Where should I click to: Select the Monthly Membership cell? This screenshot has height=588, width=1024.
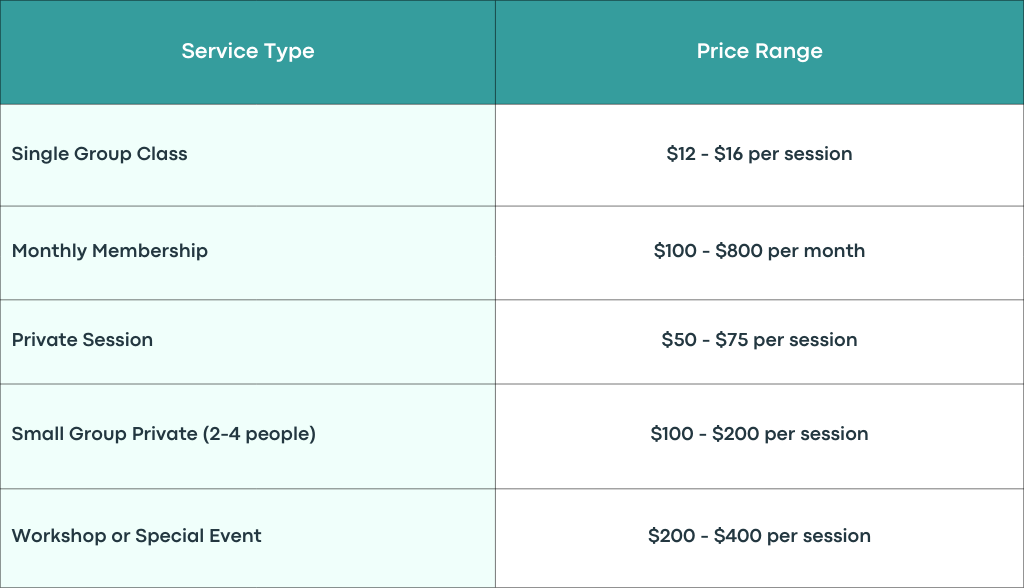click(248, 253)
